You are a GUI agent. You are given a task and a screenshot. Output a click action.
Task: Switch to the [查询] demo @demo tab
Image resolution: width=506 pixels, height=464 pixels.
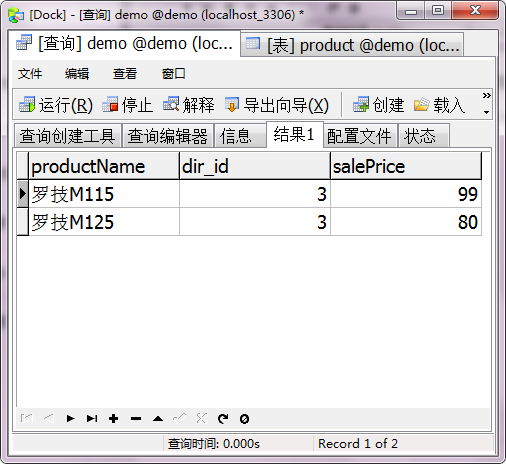pos(124,44)
